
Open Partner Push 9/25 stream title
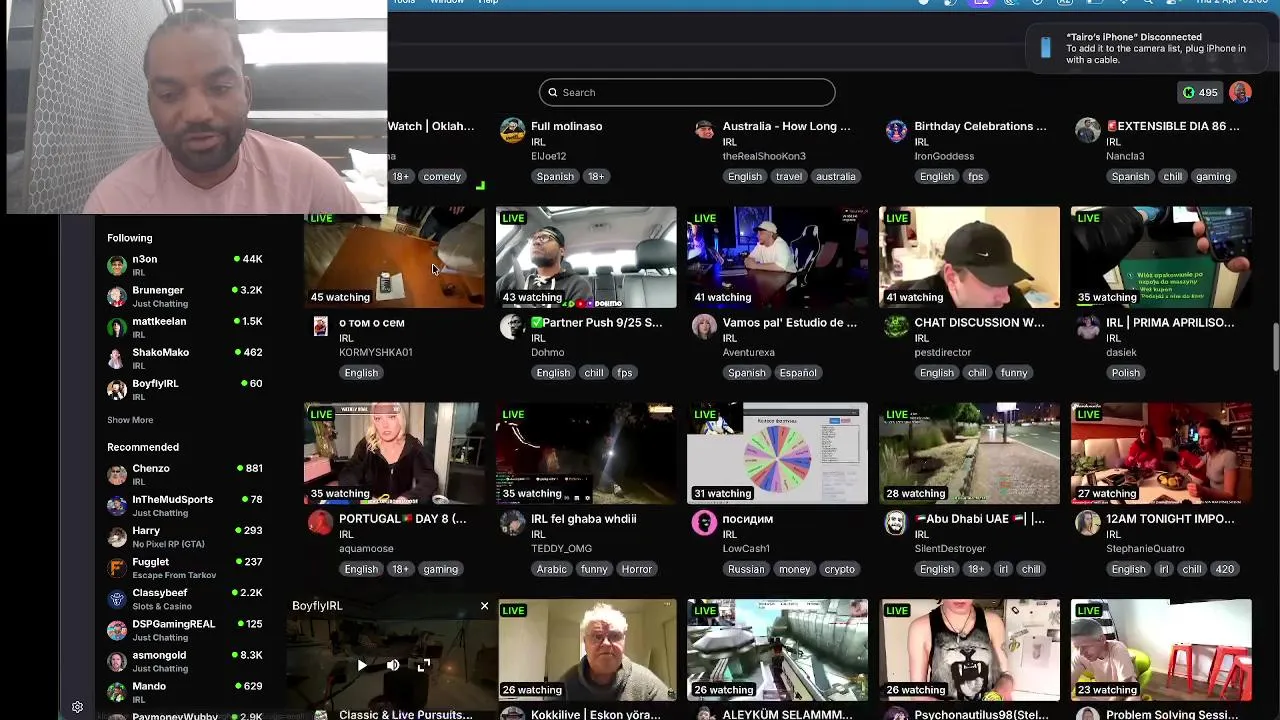(x=597, y=323)
